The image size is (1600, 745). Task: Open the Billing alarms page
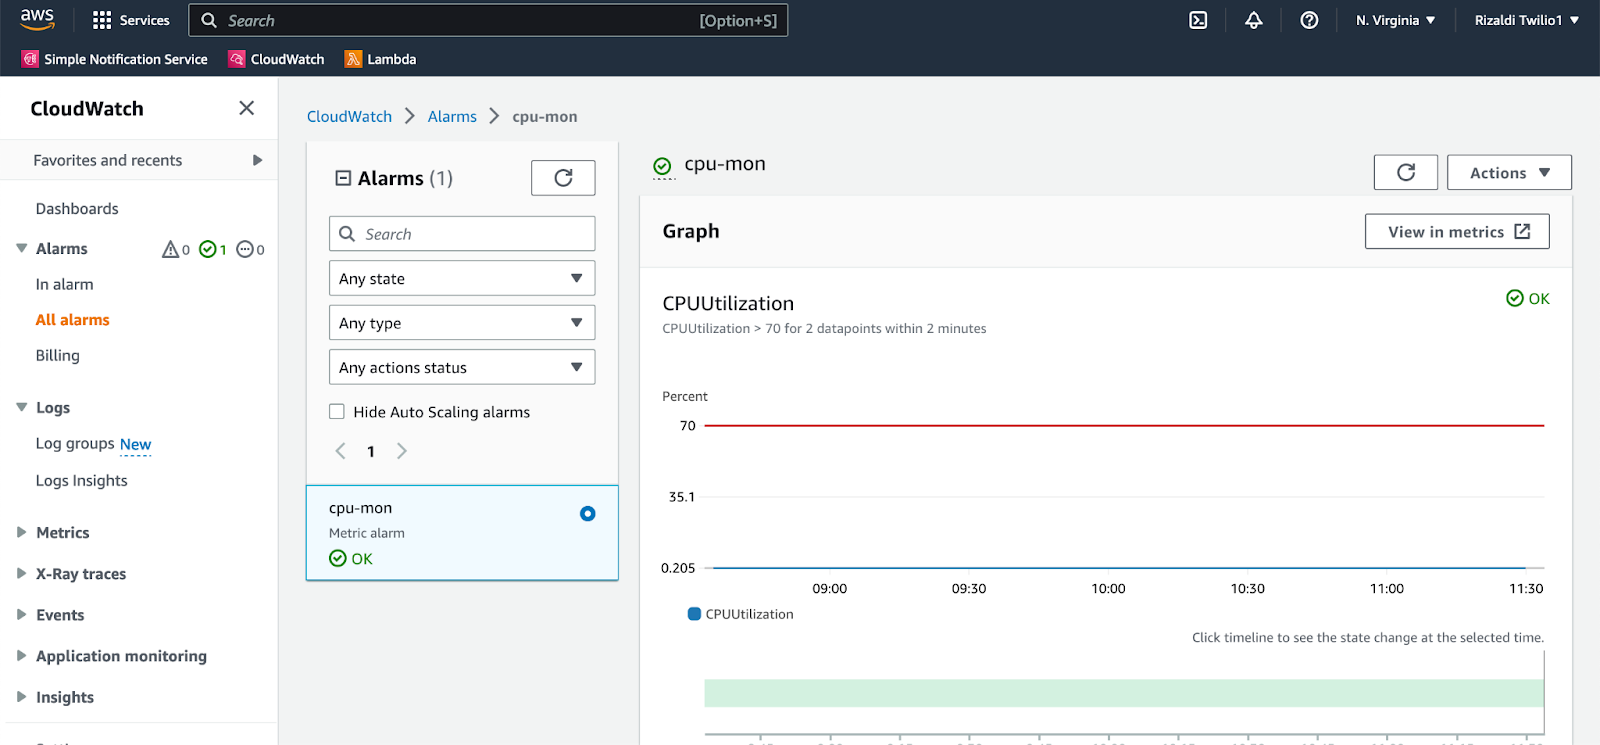click(x=57, y=355)
